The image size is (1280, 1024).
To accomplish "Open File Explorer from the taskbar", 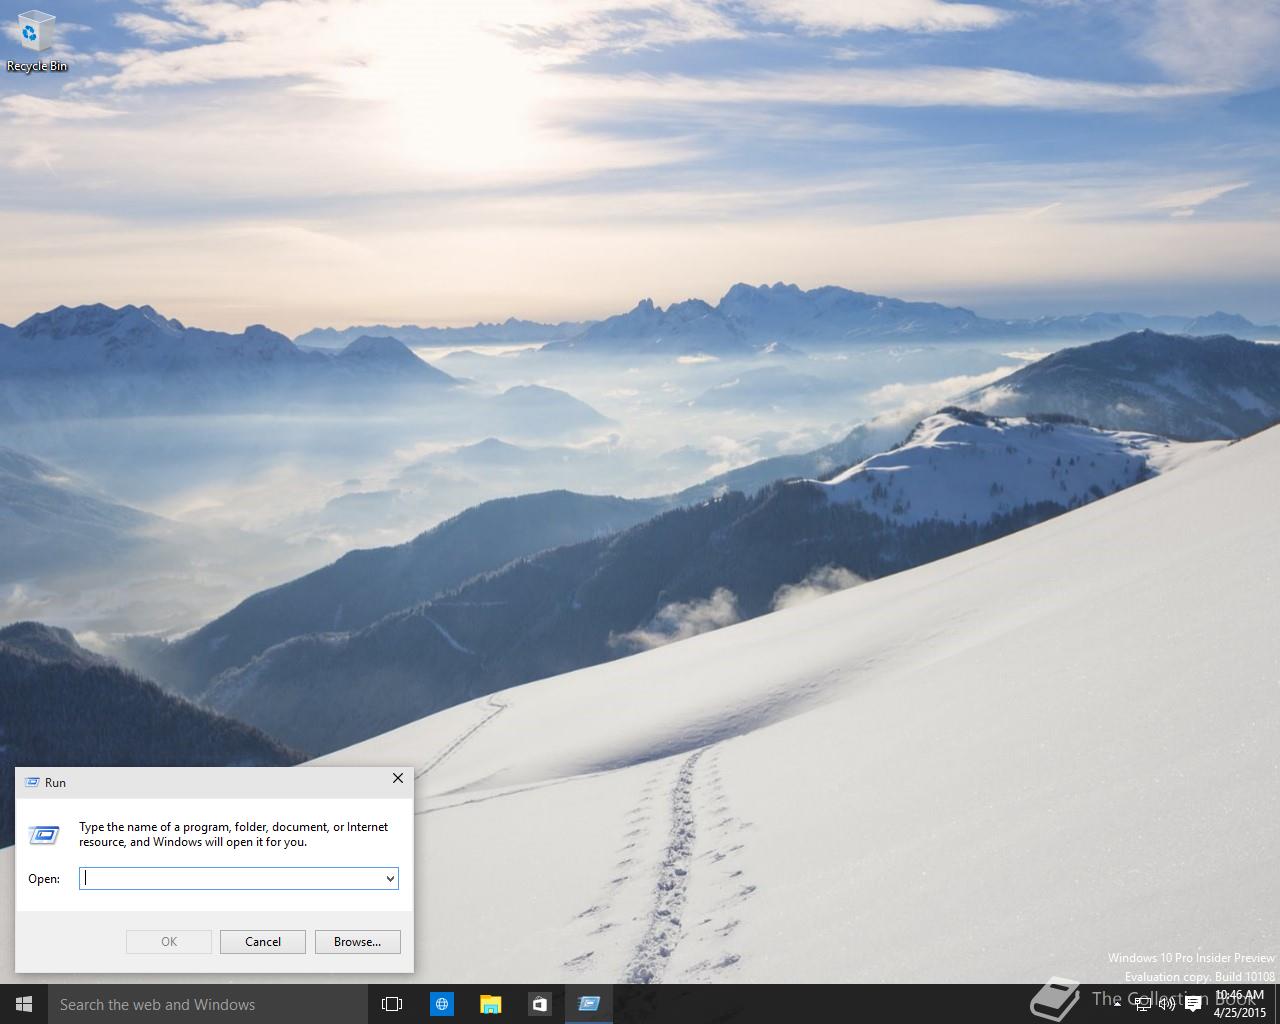I will coord(490,1004).
